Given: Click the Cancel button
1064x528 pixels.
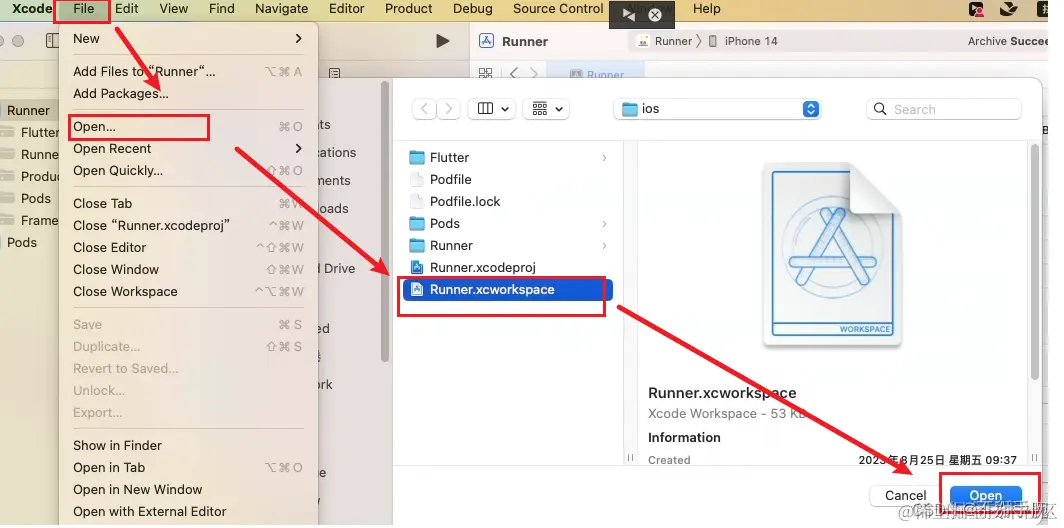Looking at the screenshot, I should (905, 495).
